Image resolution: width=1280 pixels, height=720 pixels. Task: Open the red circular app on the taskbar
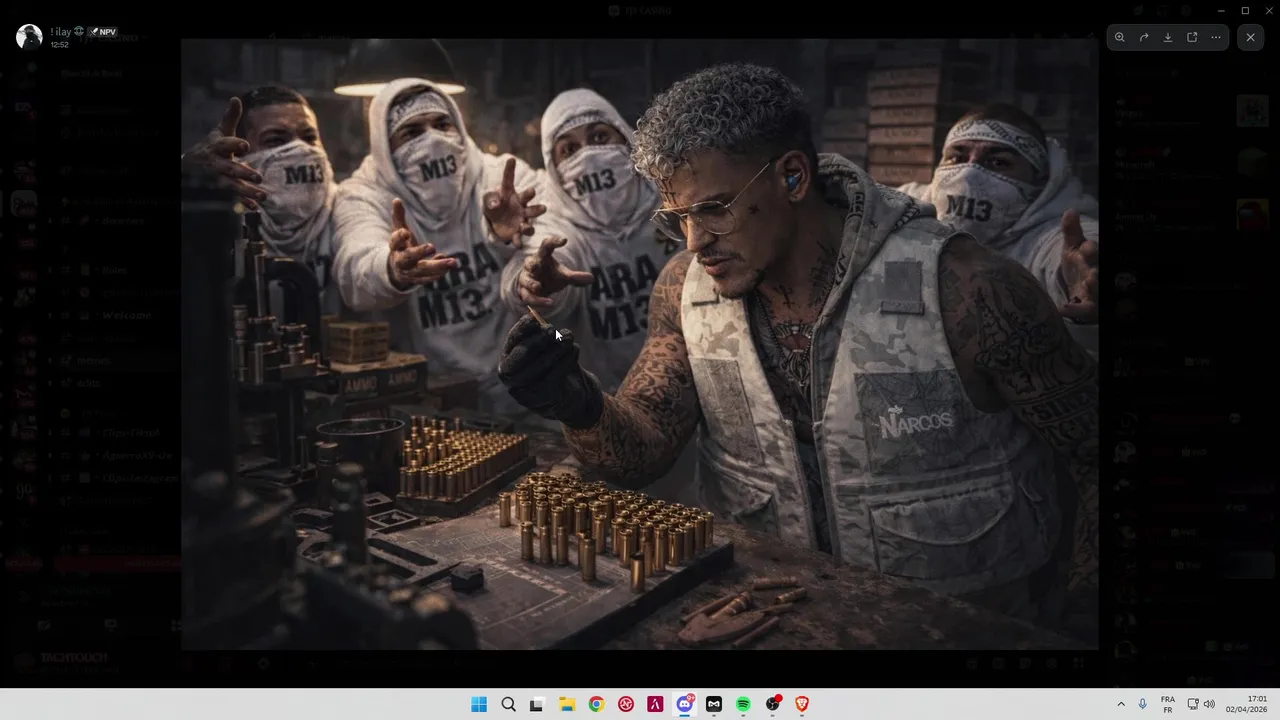point(626,704)
